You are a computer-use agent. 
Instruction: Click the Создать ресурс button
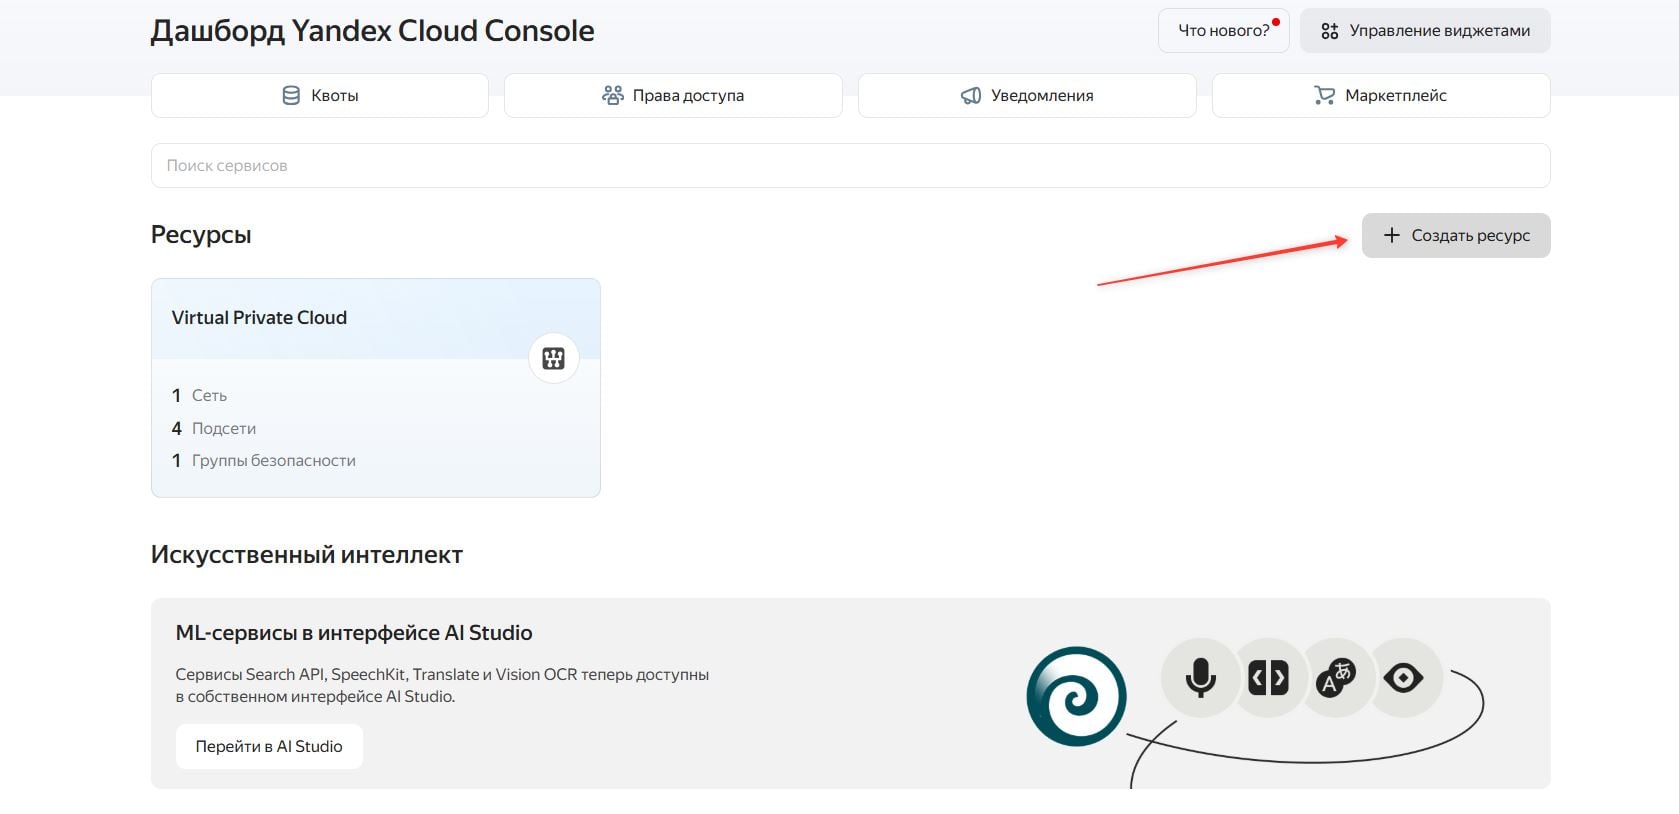[x=1456, y=236]
